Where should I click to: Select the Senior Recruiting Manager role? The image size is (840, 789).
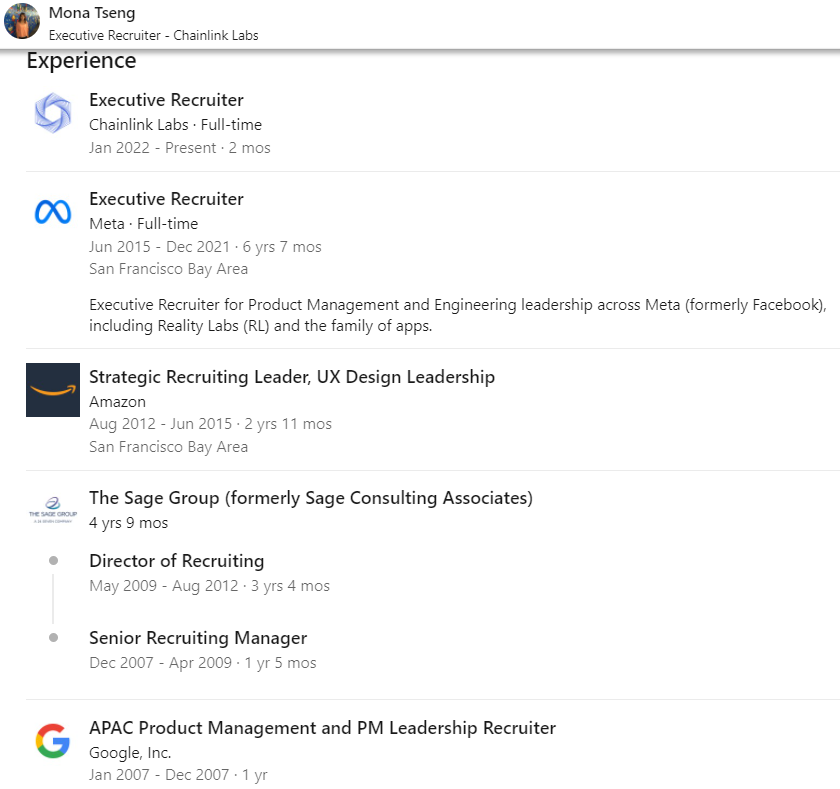(x=198, y=638)
